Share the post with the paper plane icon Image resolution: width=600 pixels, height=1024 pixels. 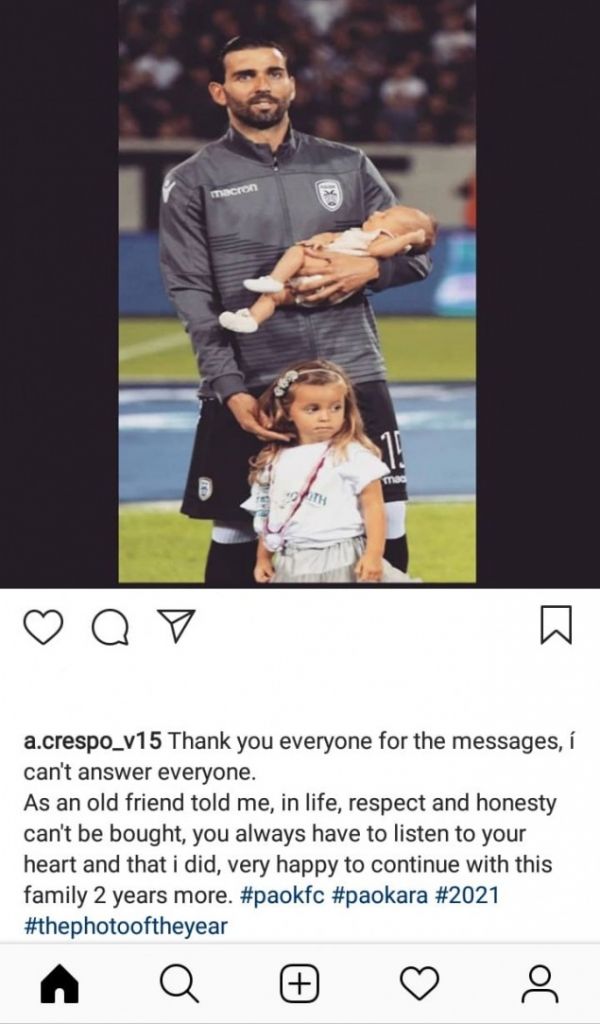[x=175, y=626]
